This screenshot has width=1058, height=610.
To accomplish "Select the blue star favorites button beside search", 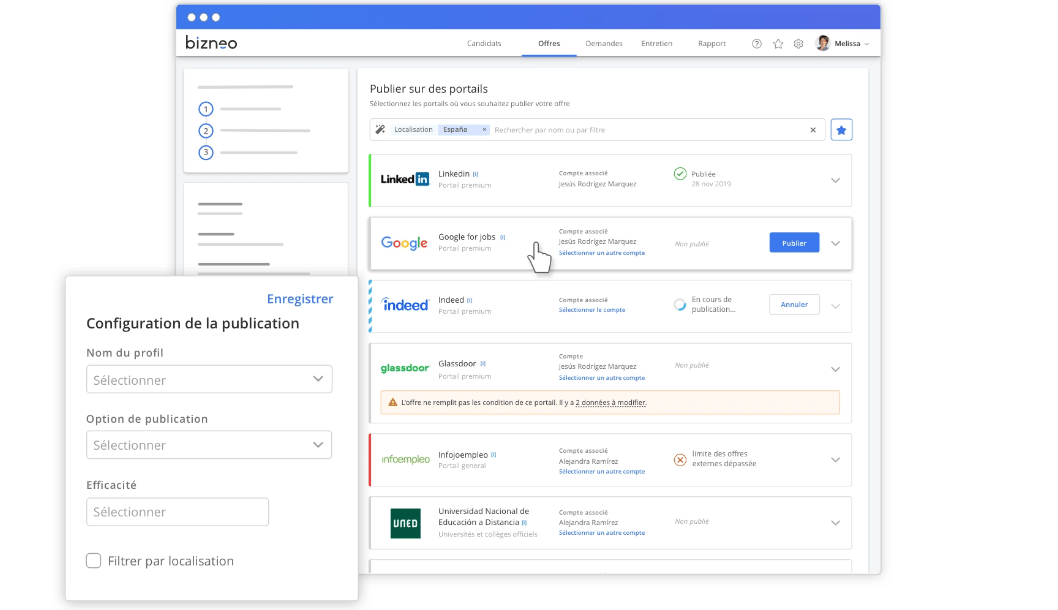I will (841, 129).
